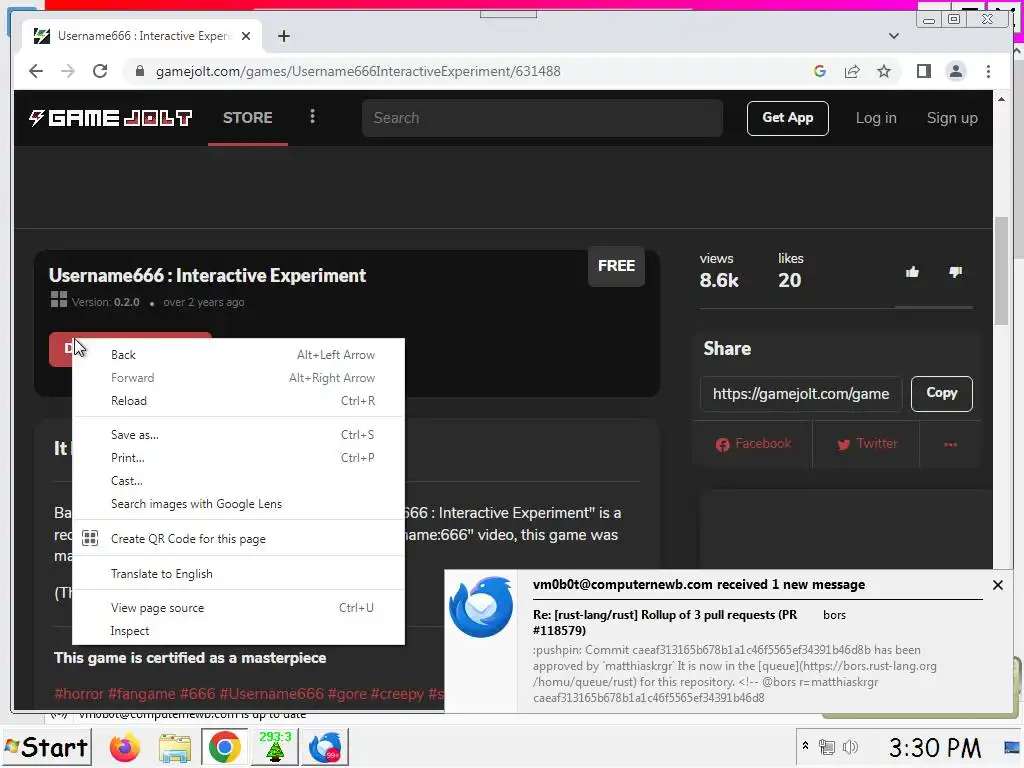The width and height of the screenshot is (1024, 768).
Task: Open Chrome three-dot menu
Action: pyautogui.click(x=988, y=71)
